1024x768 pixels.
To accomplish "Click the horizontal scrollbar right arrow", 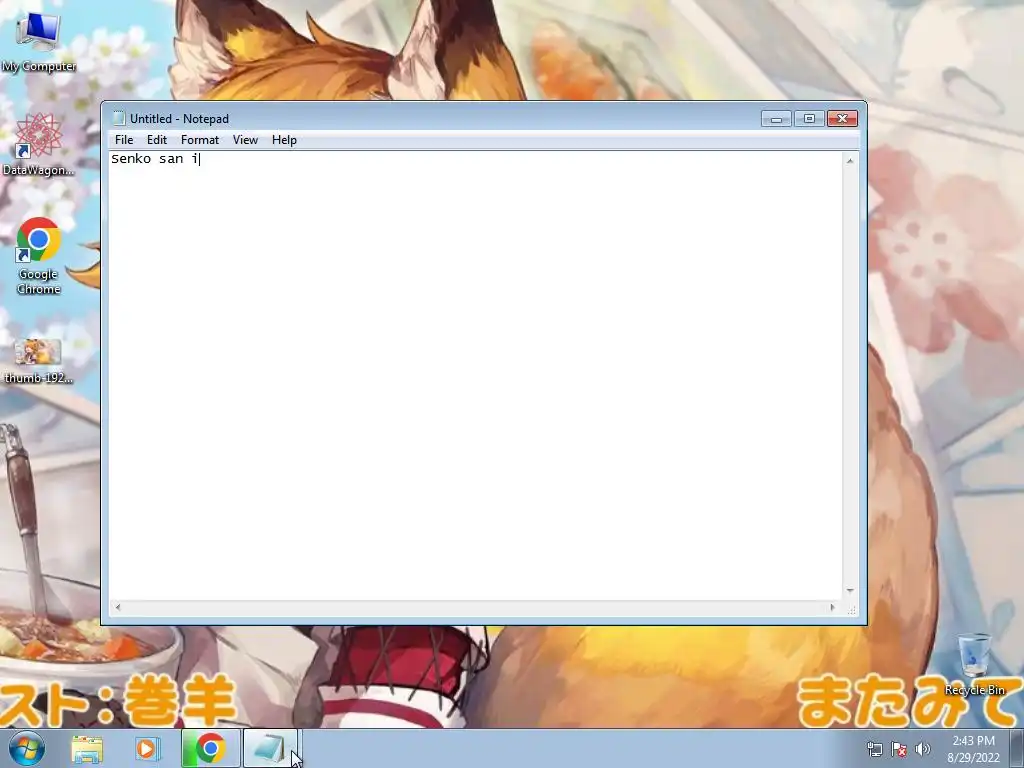I will [833, 607].
